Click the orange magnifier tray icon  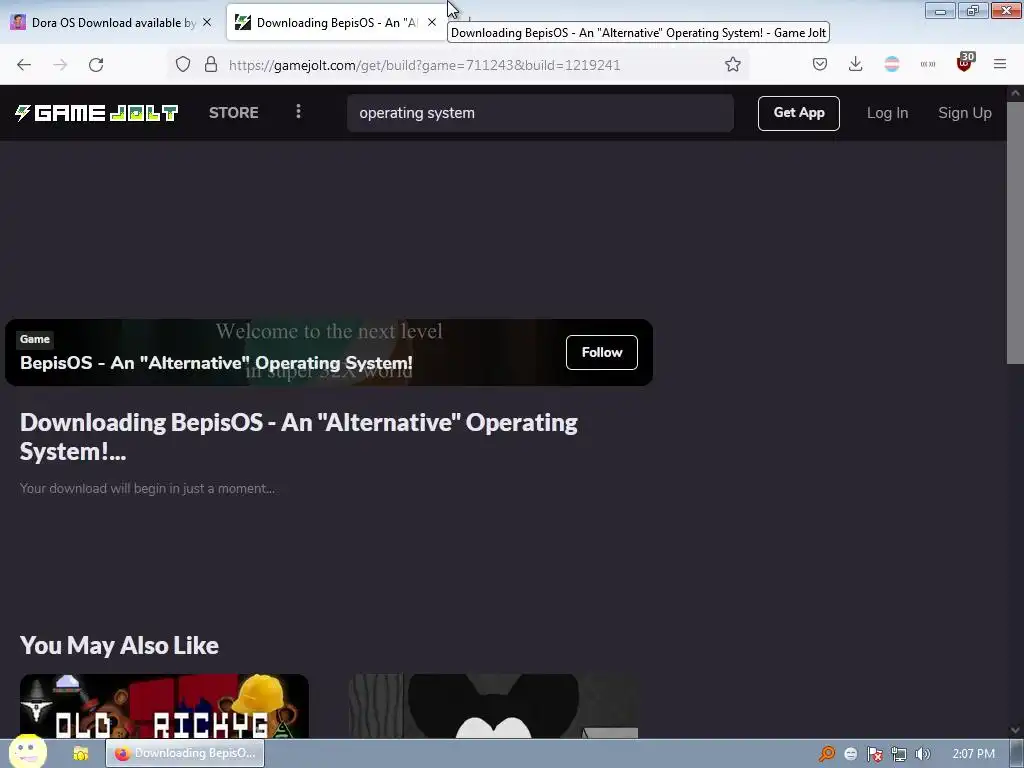(827, 754)
